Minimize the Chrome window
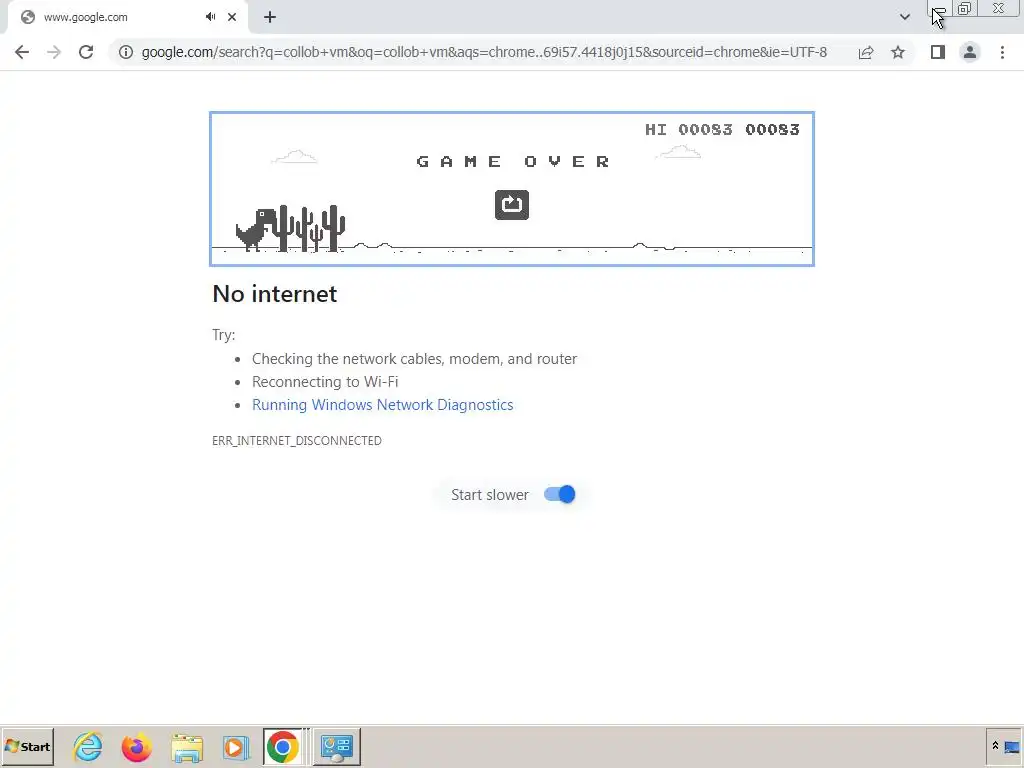Viewport: 1024px width, 768px height. pyautogui.click(x=938, y=8)
